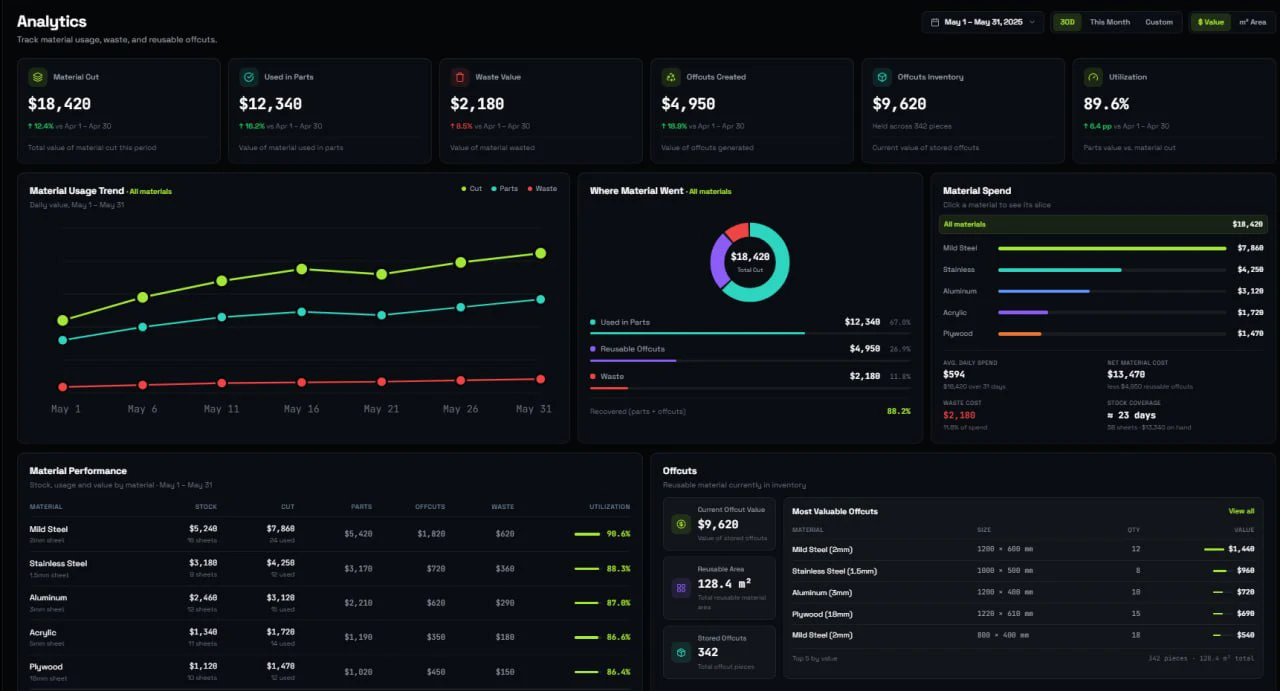Image resolution: width=1280 pixels, height=691 pixels.
Task: Select Aluminum in Material Spend list
Action: 1103,291
